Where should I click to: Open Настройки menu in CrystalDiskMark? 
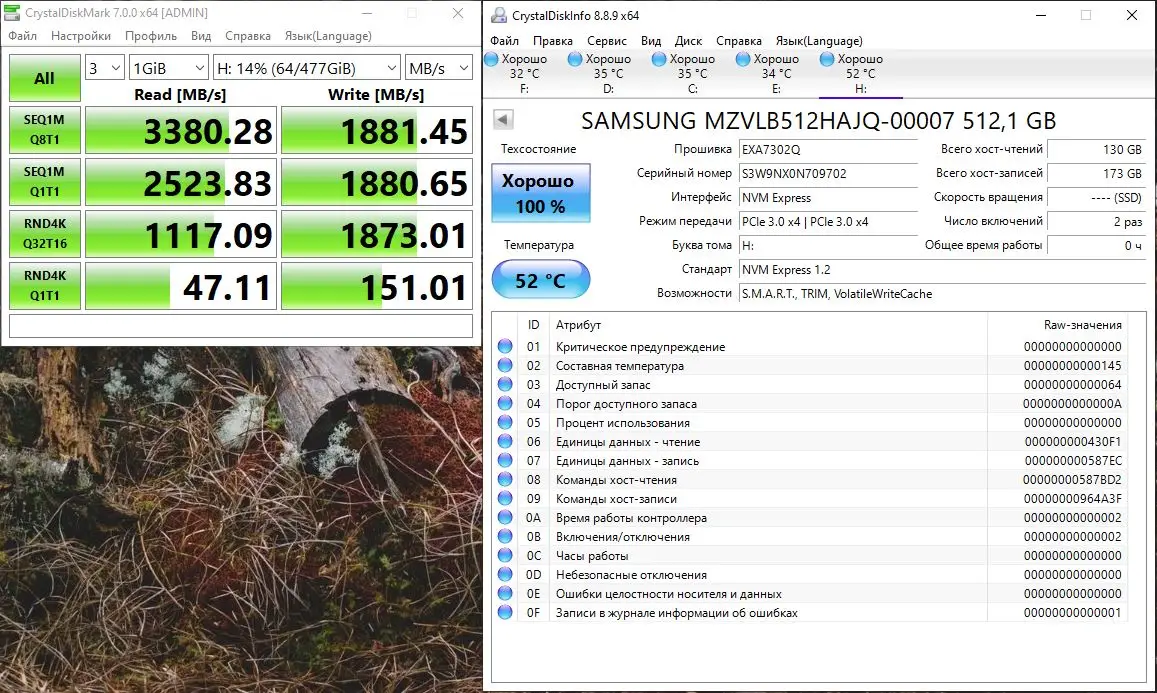click(80, 35)
